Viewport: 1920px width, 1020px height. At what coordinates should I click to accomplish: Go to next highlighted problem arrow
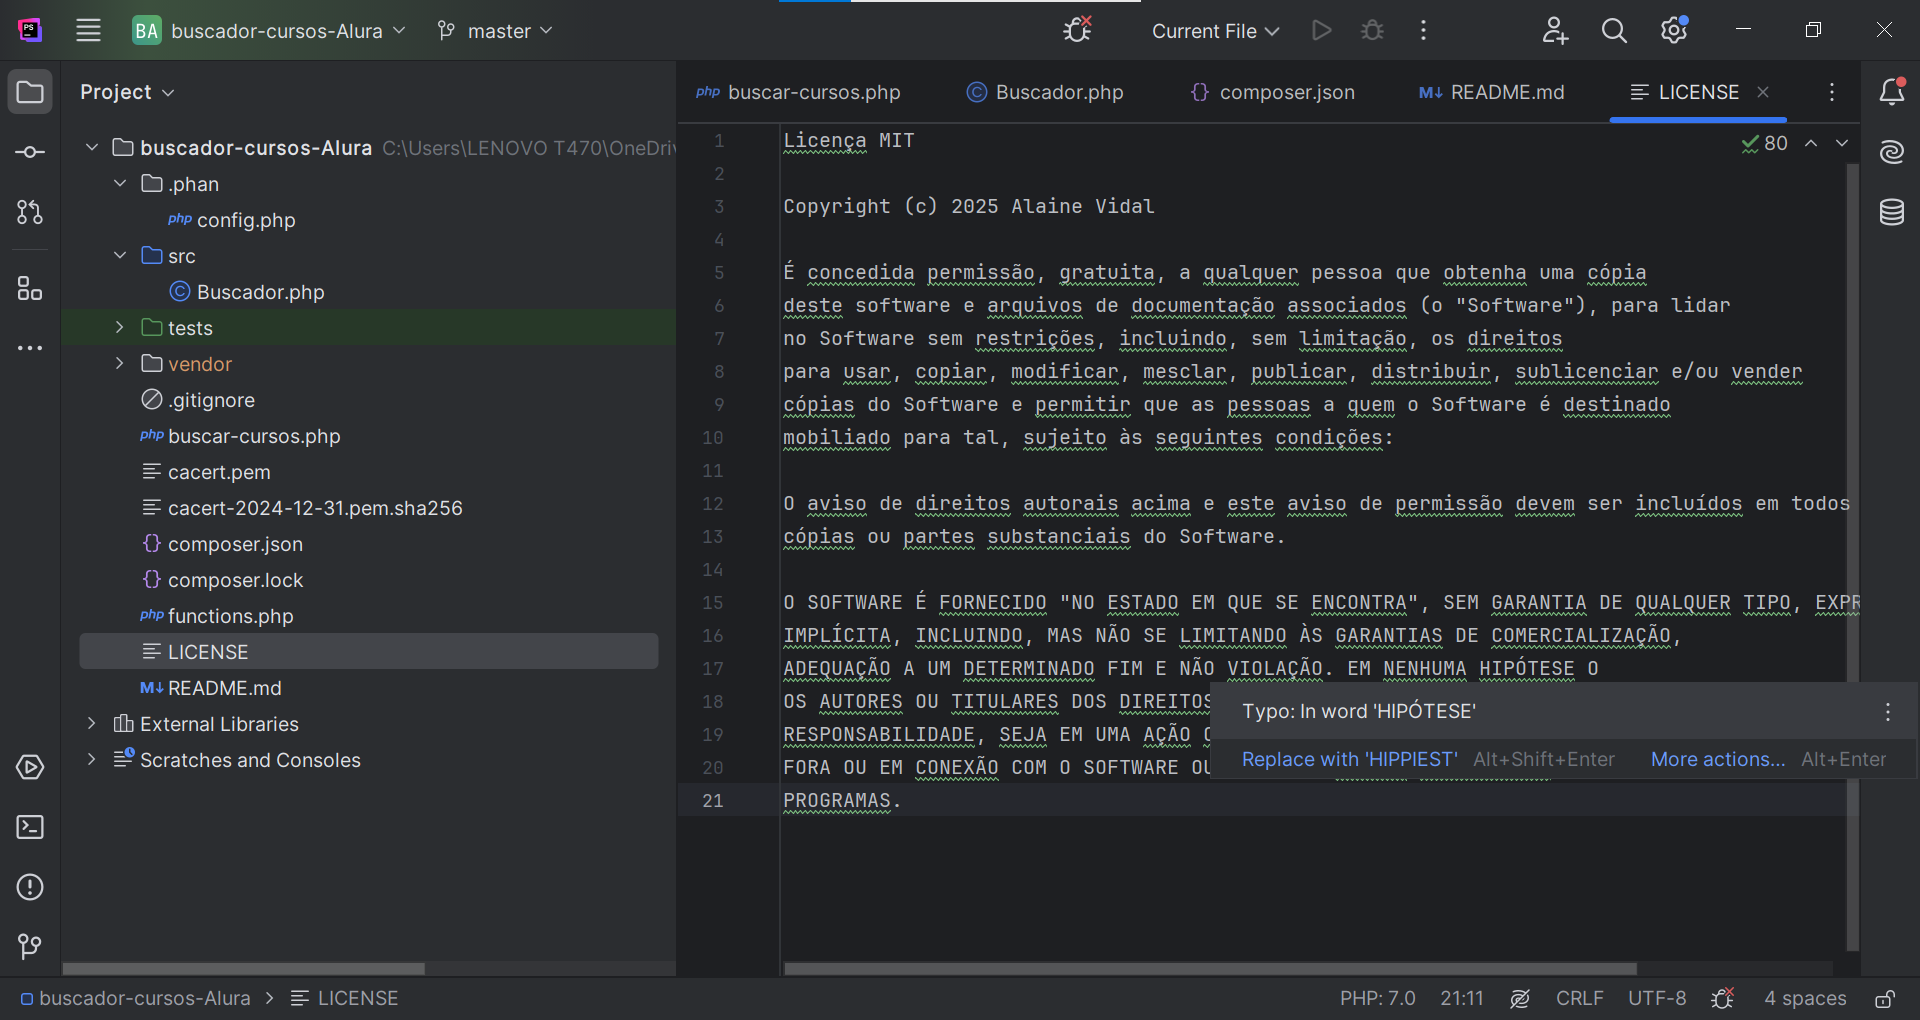click(x=1842, y=143)
